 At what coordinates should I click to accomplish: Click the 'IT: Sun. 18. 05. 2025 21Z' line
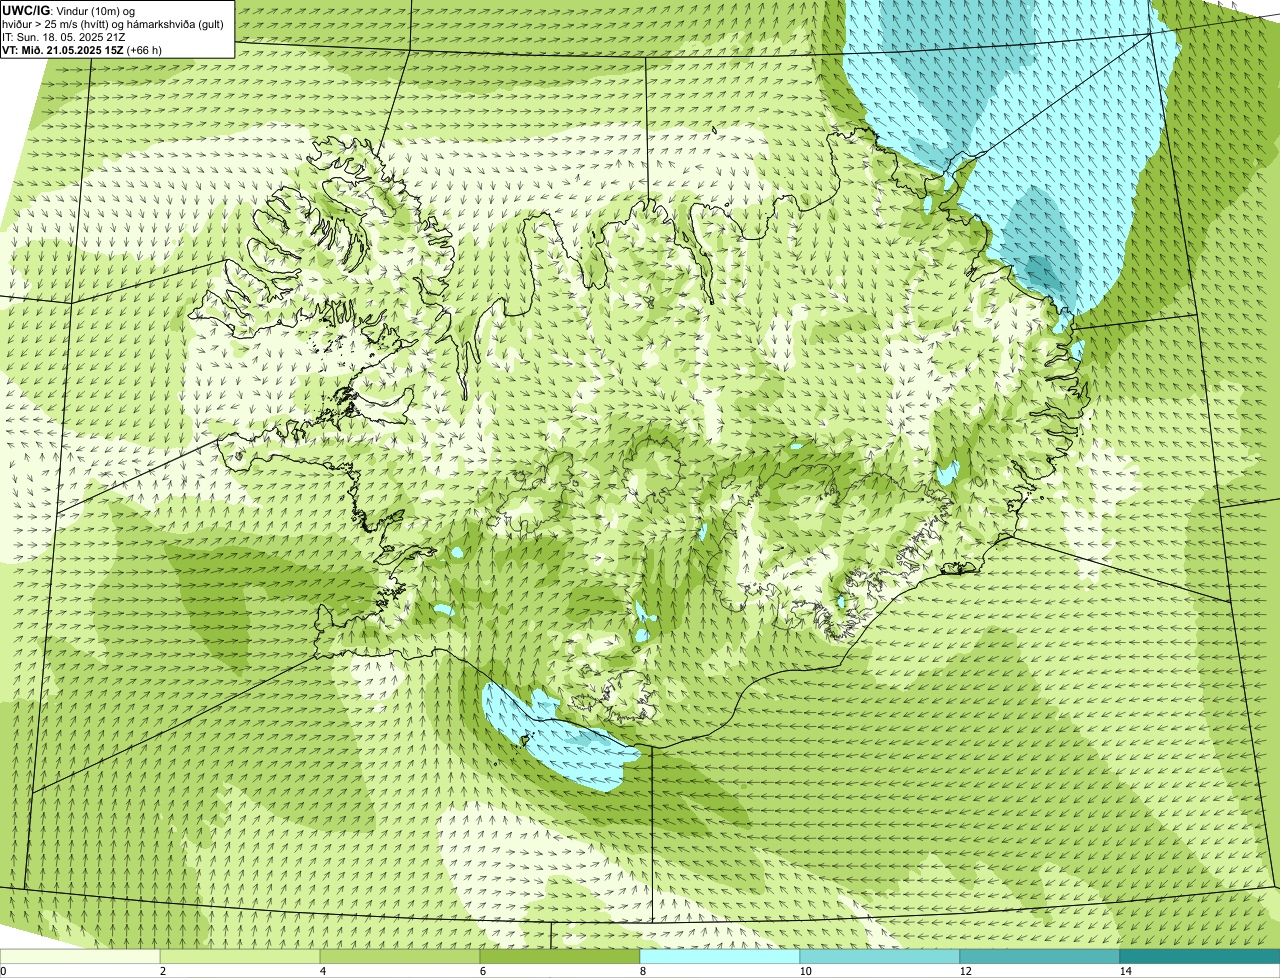tap(64, 36)
